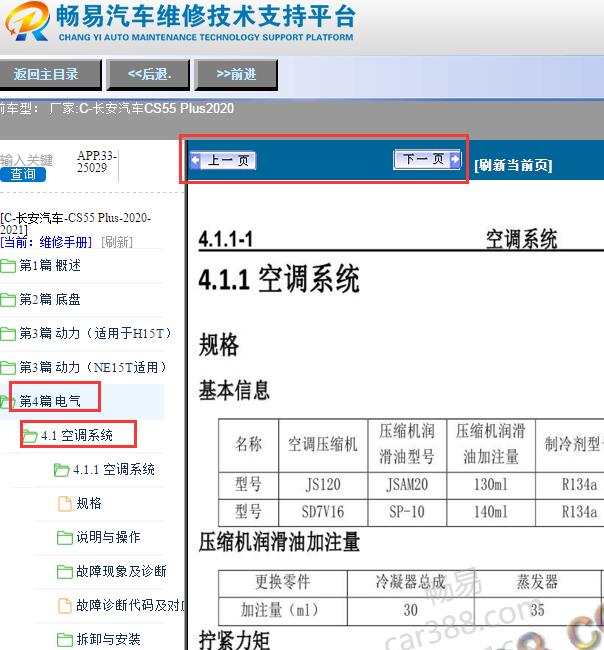Open the 规格 page in tree

coord(89,504)
